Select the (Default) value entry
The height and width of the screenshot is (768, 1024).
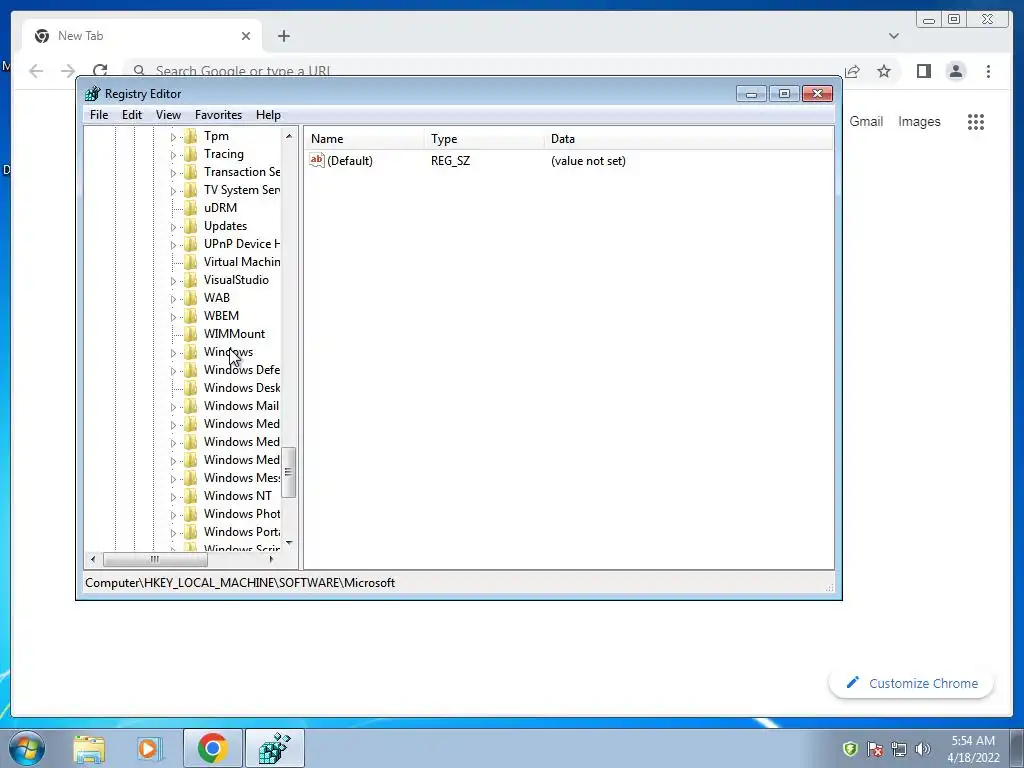349,161
